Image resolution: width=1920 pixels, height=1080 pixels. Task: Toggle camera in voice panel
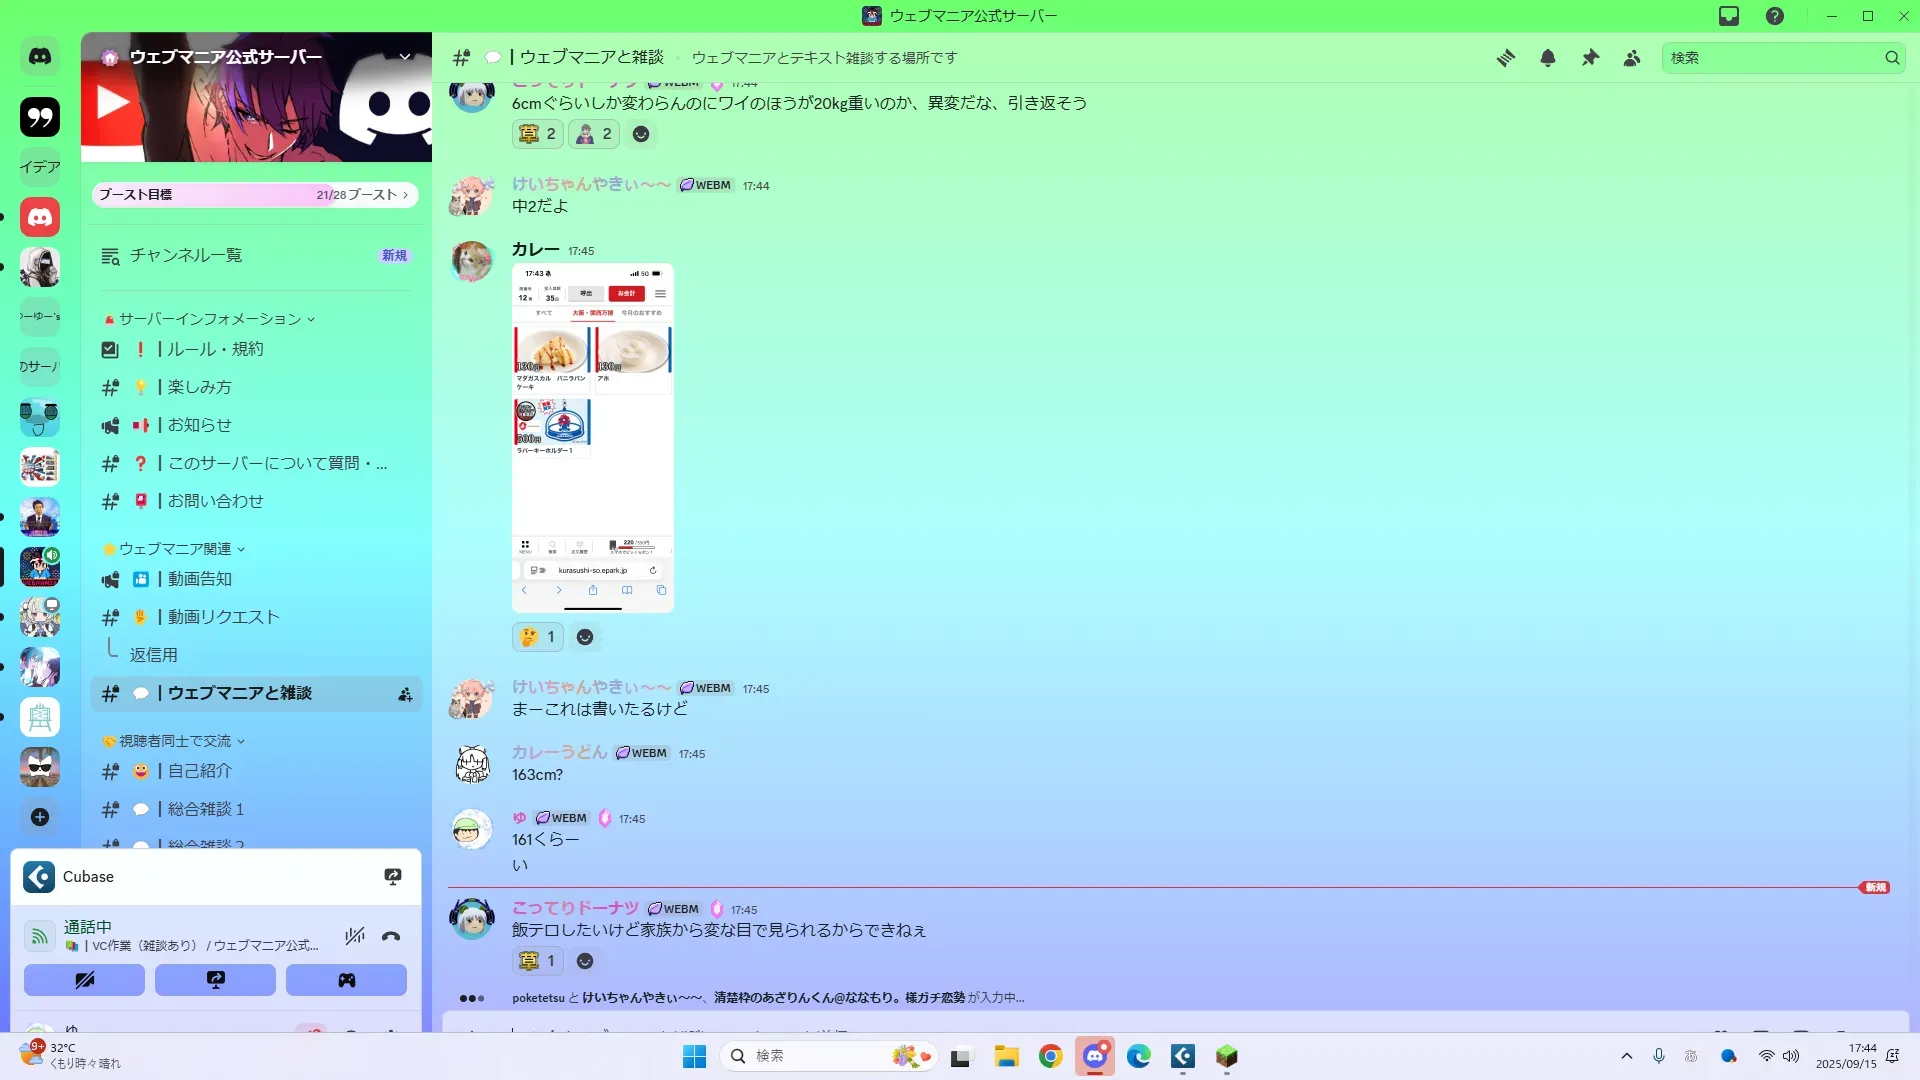(x=84, y=980)
